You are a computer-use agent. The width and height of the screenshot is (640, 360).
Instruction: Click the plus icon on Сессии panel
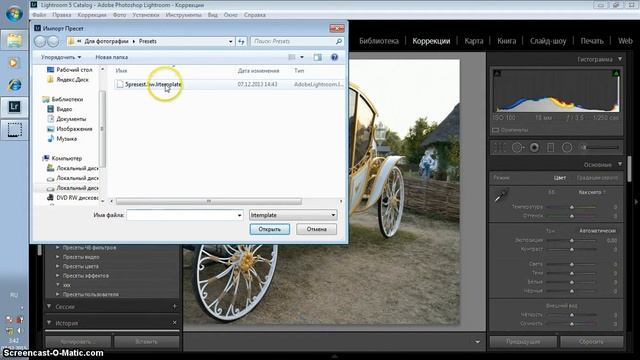tap(175, 306)
